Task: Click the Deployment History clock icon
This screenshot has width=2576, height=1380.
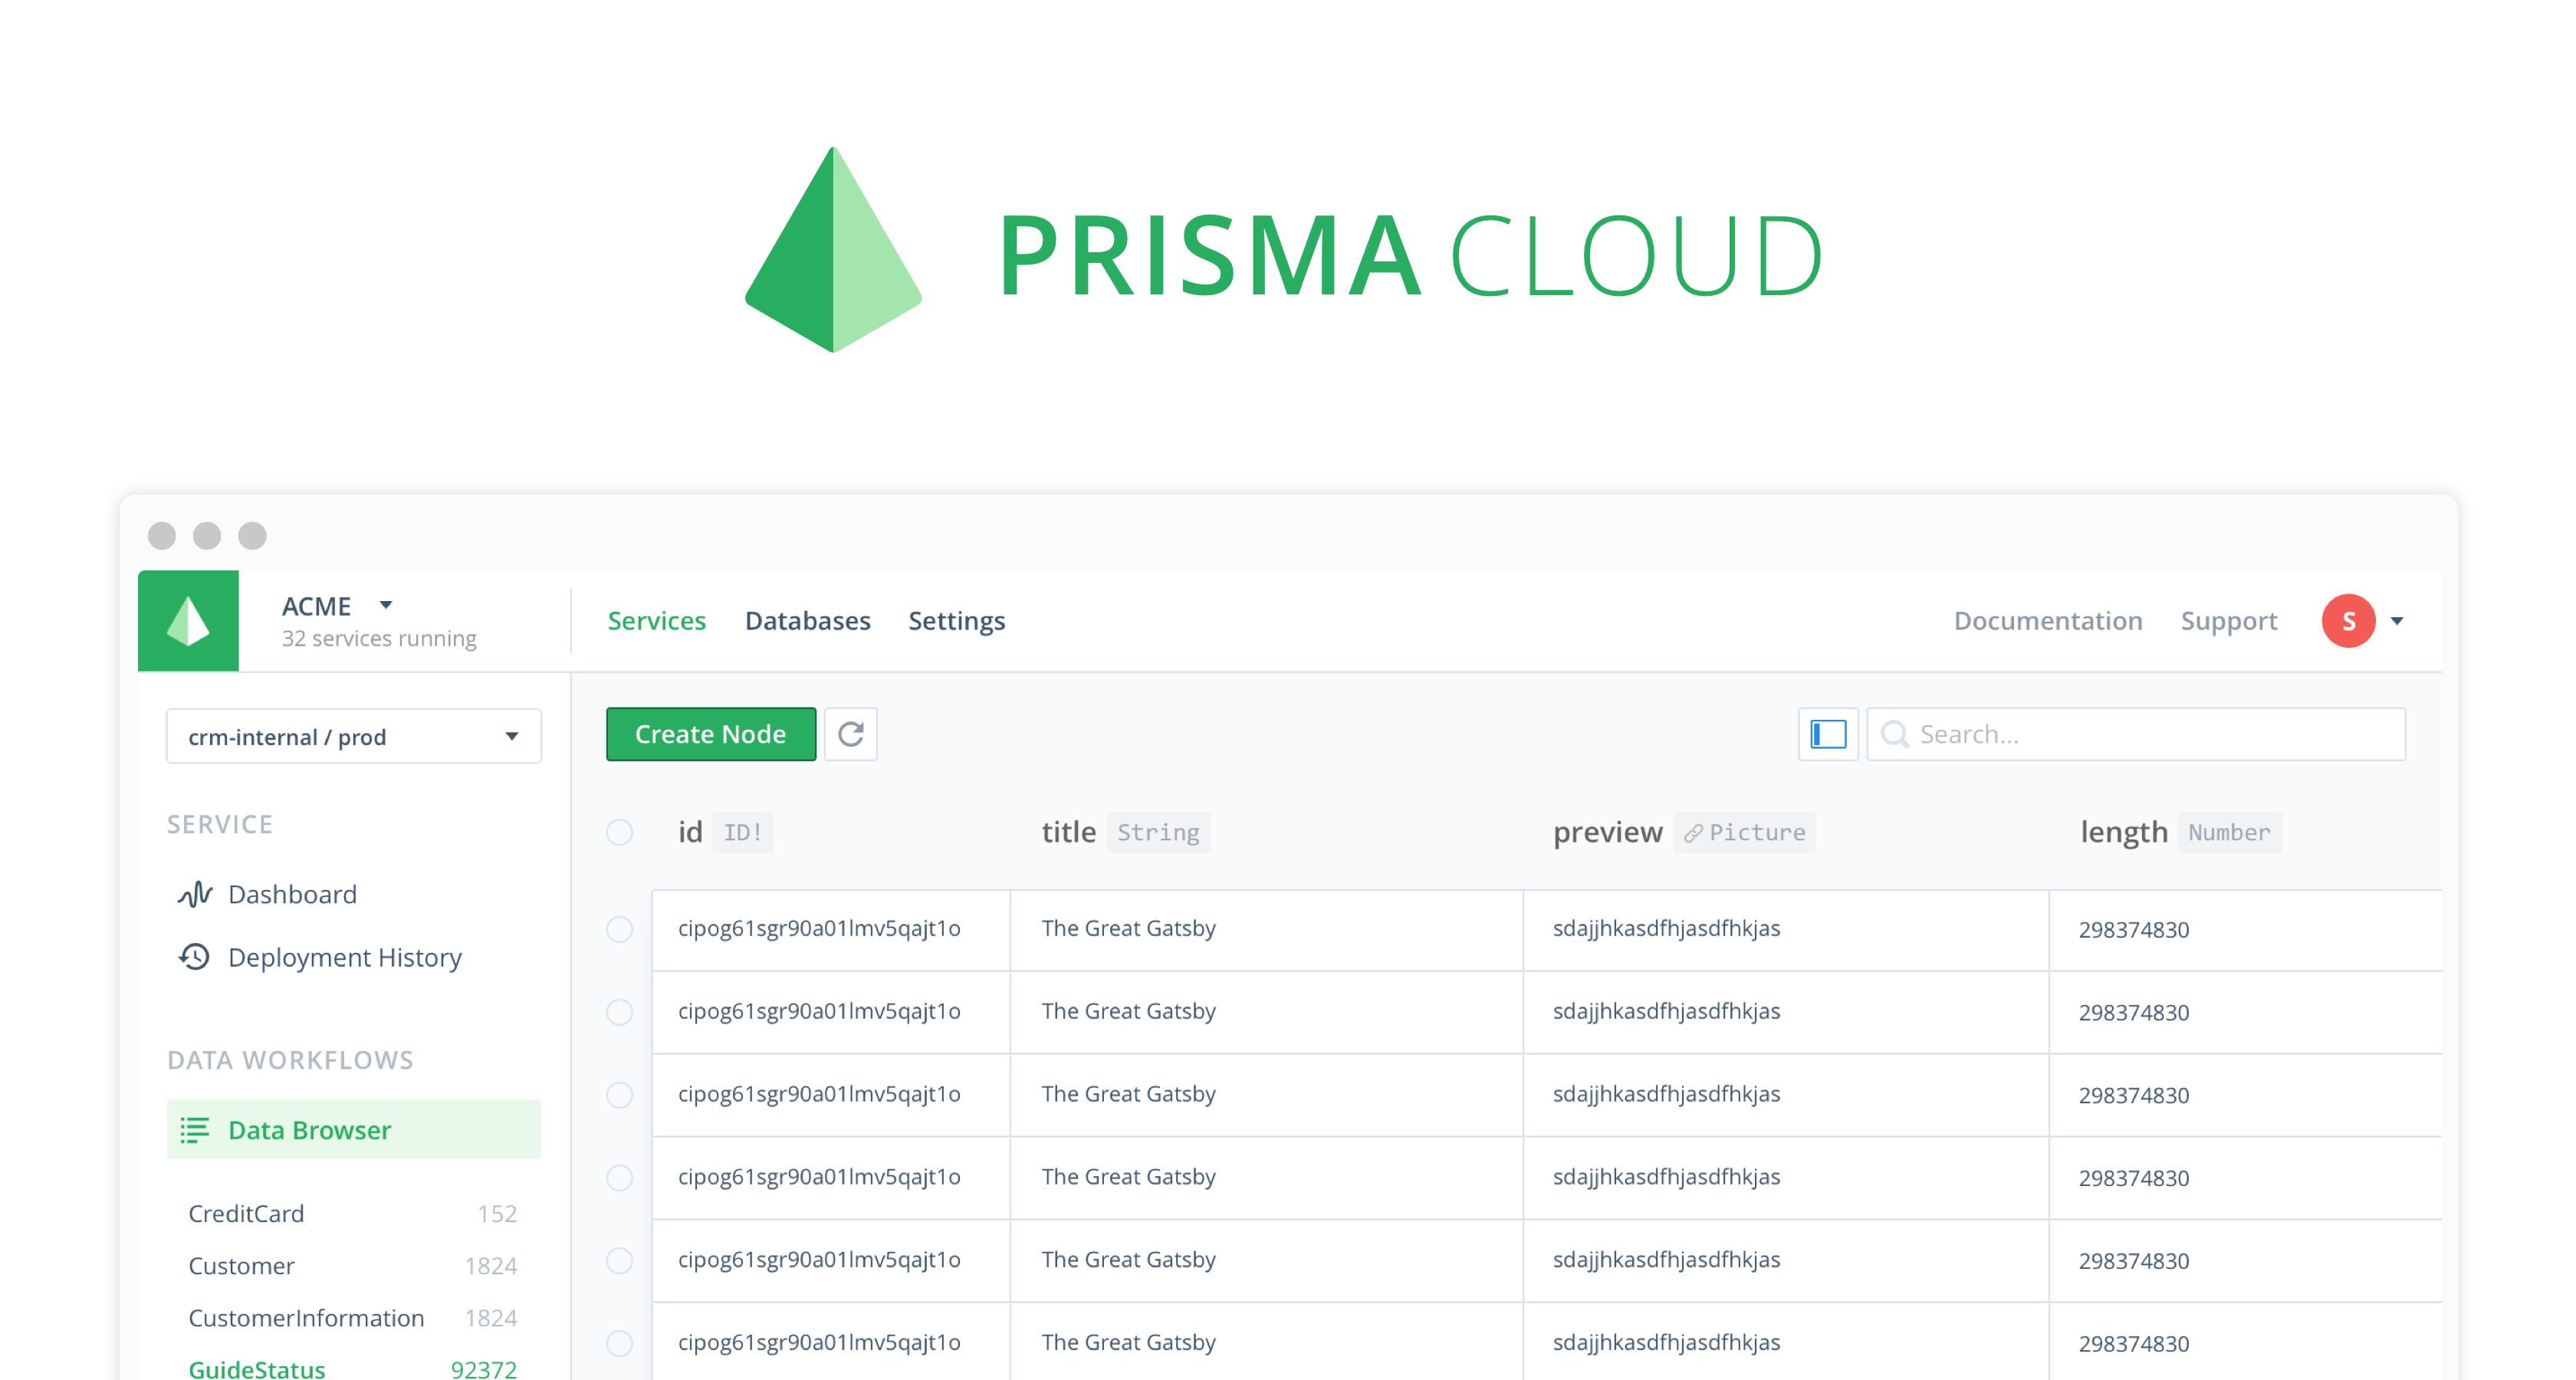Action: (195, 957)
